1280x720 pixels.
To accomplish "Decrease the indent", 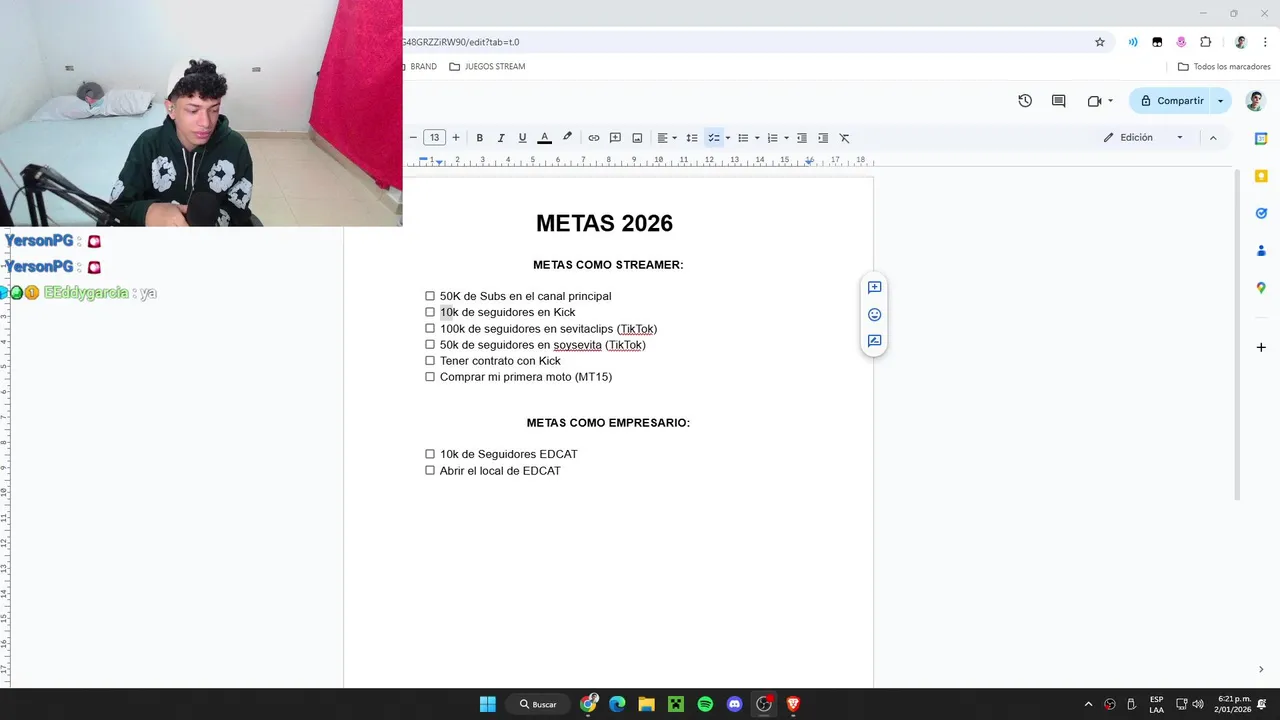I will point(802,138).
